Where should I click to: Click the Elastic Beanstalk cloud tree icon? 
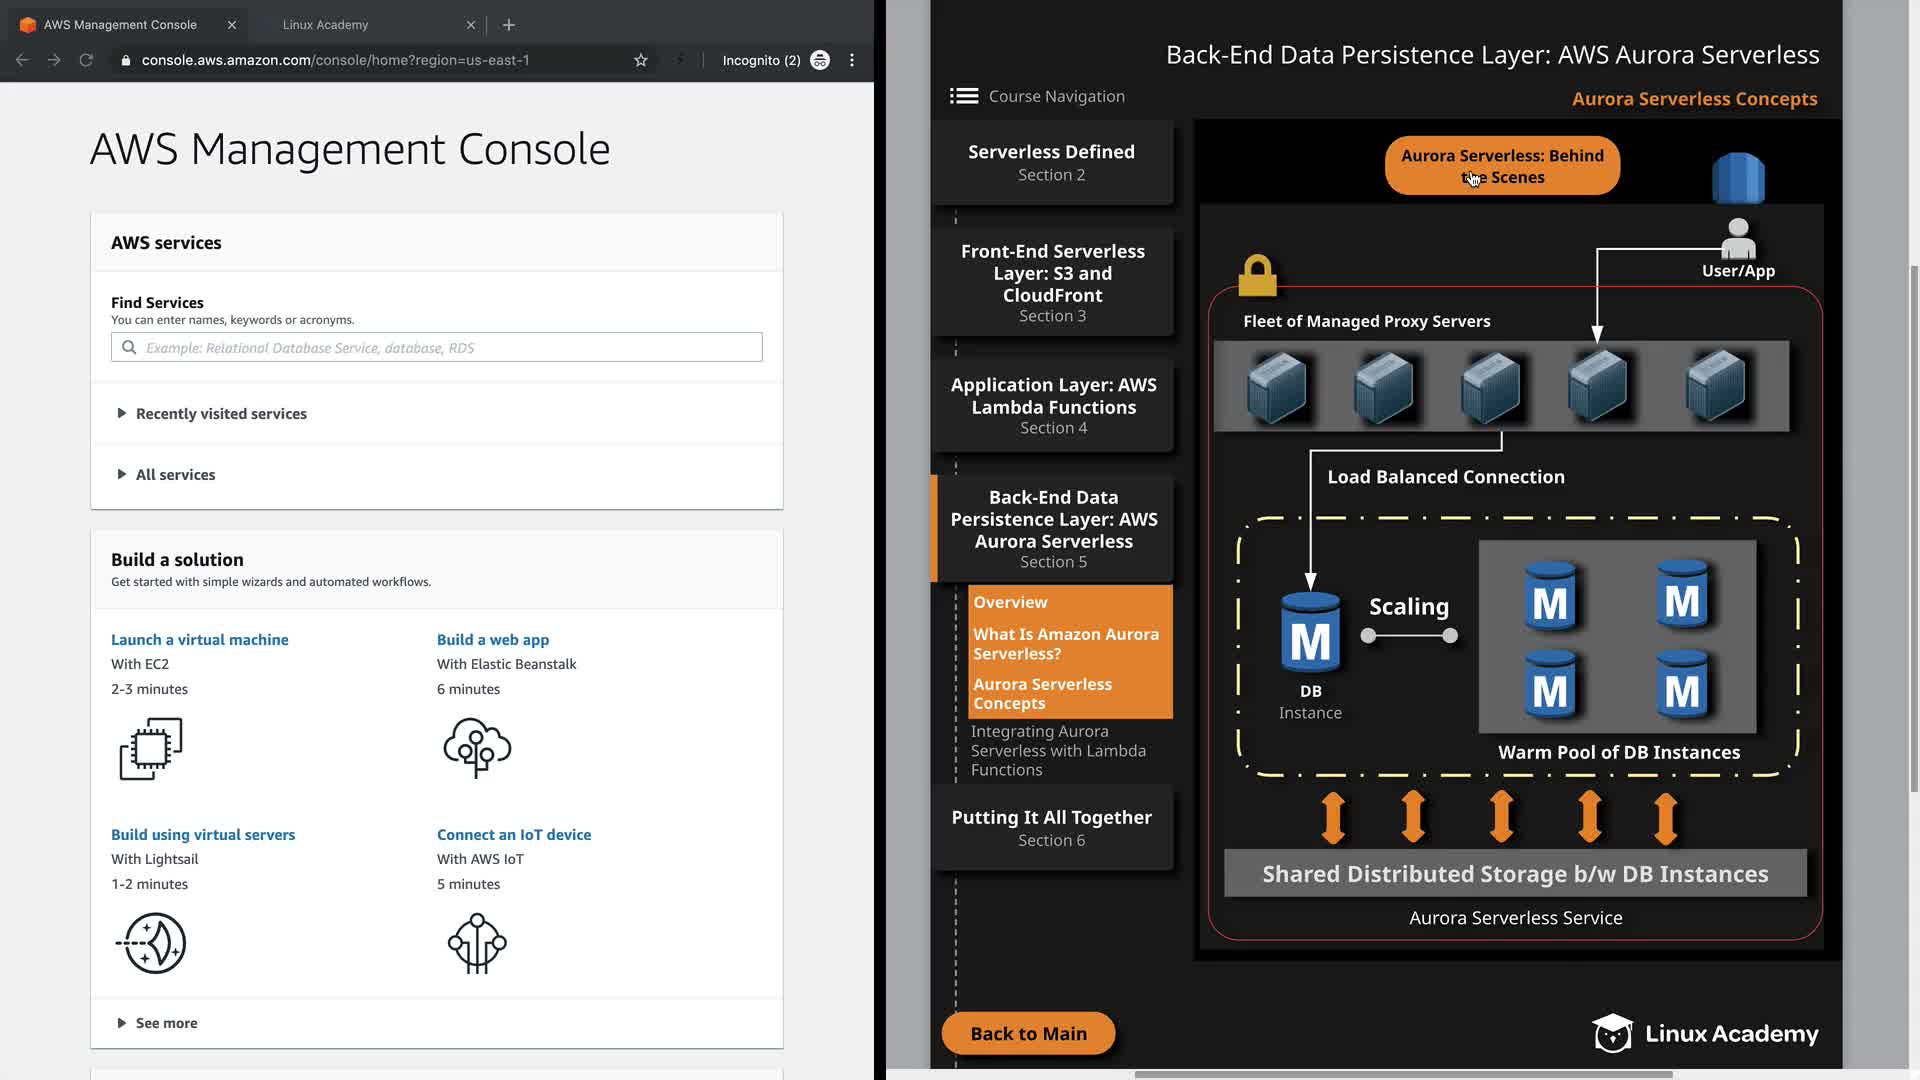477,747
